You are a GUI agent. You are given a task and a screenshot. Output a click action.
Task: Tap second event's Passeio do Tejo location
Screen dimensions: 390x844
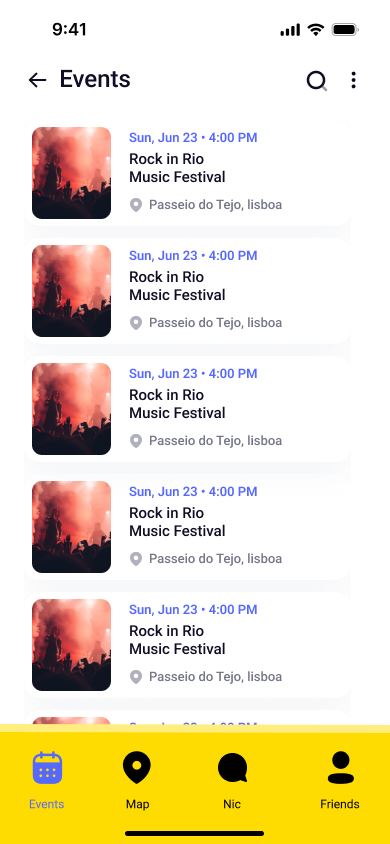215,322
